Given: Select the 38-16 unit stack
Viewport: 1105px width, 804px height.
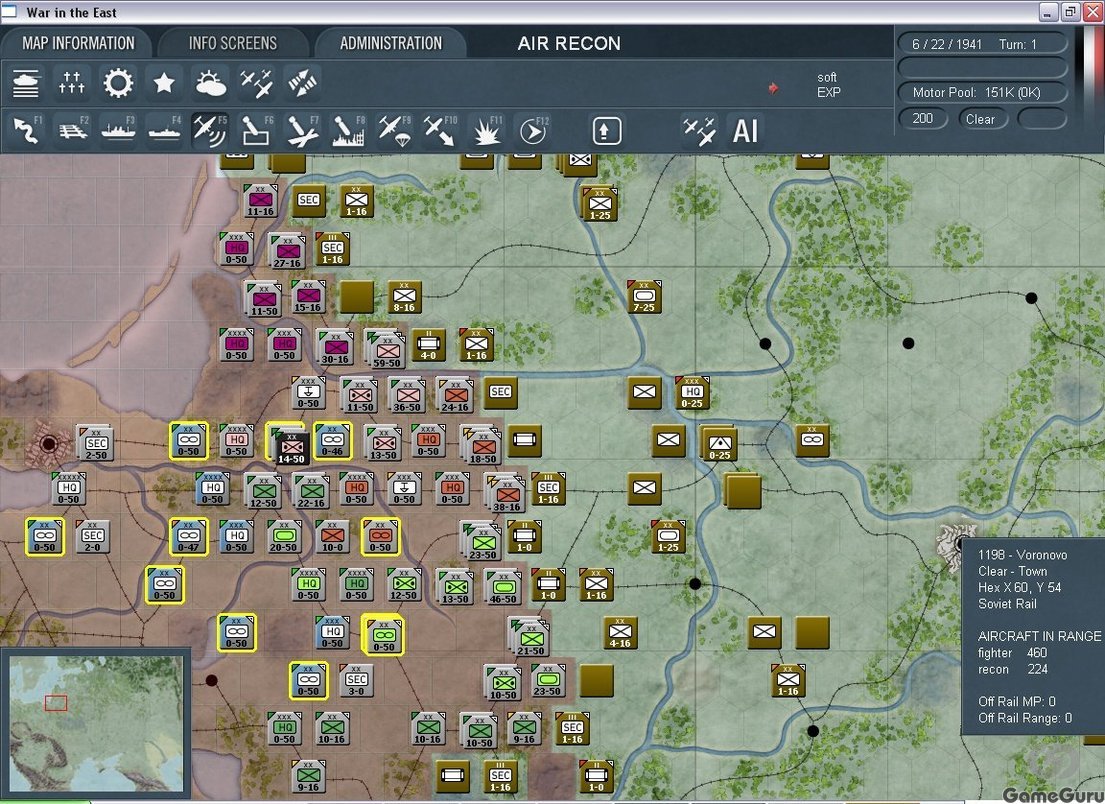Looking at the screenshot, I should [506, 493].
